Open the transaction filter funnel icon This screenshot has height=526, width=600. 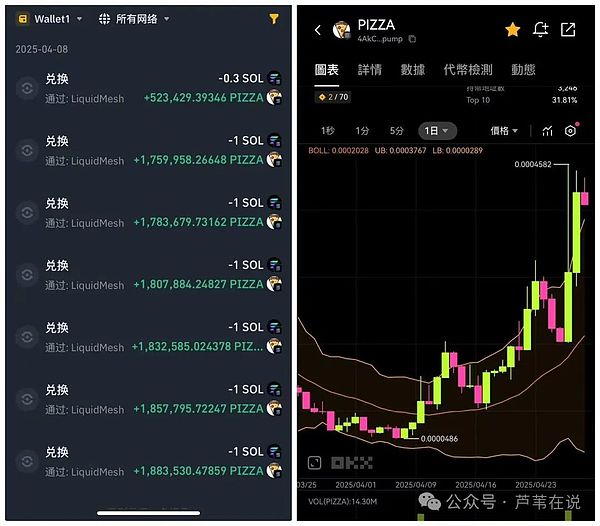(274, 19)
